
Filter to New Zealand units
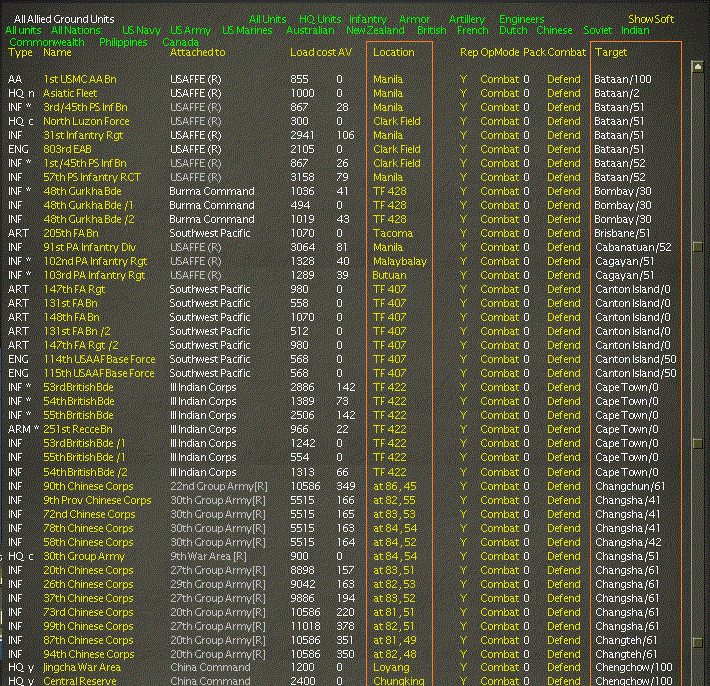pos(375,30)
